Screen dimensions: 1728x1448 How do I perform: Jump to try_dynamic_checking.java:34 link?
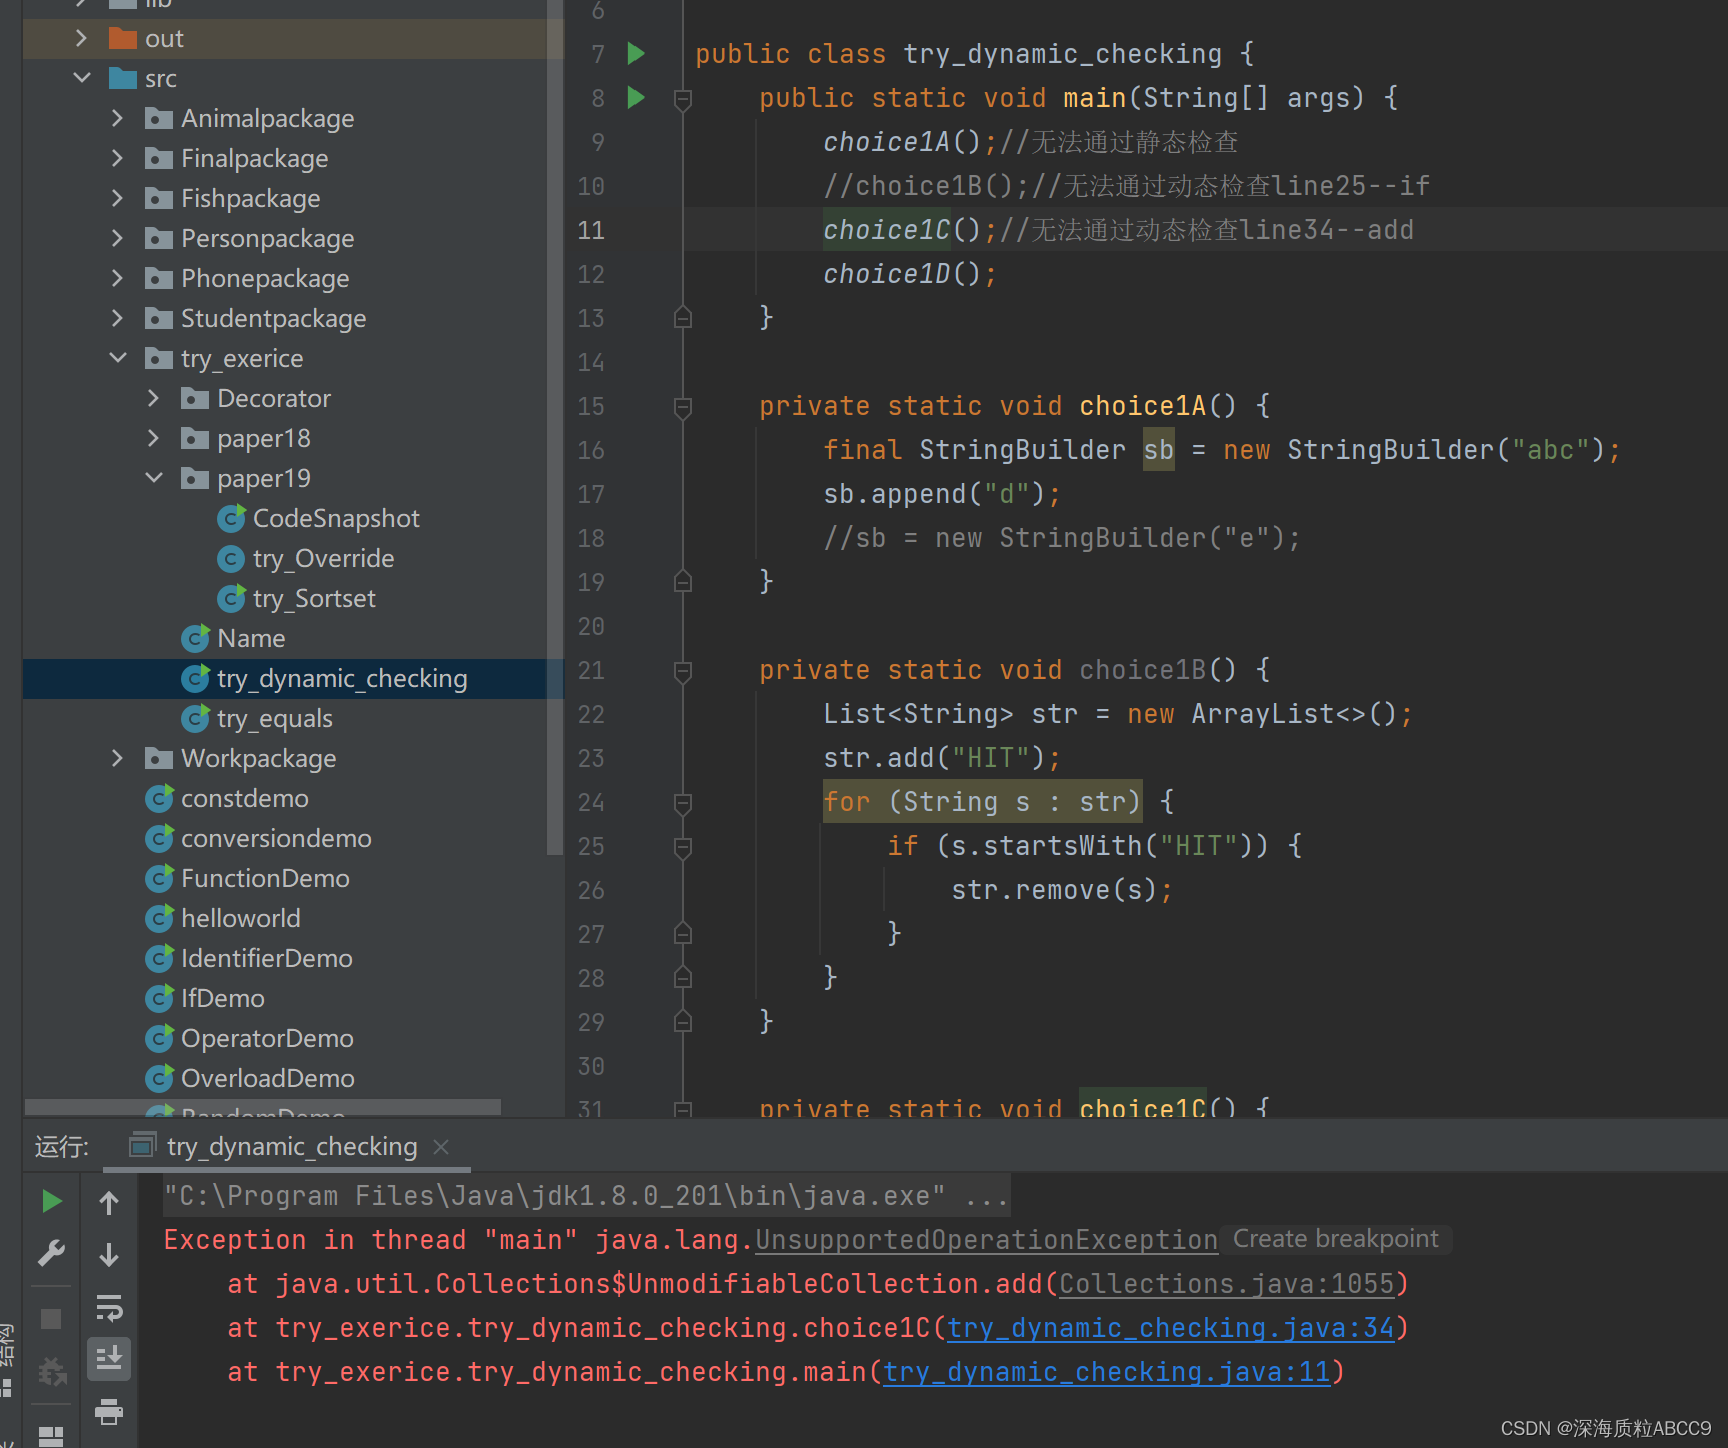coord(1170,1328)
